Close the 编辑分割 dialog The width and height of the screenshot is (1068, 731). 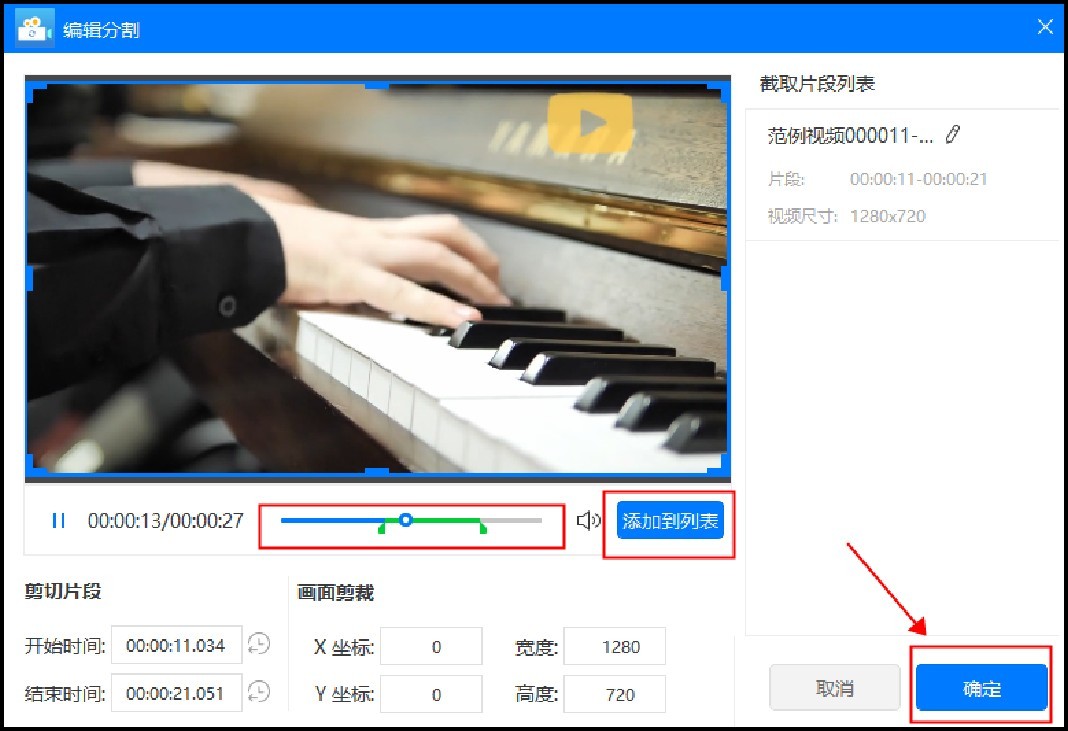[1045, 27]
